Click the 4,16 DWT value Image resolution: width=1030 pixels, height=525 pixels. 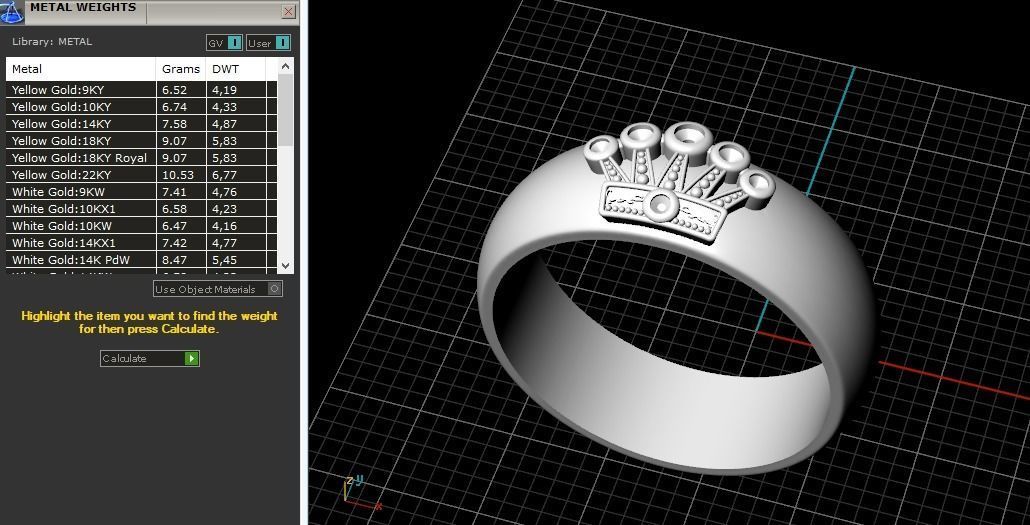click(x=225, y=226)
